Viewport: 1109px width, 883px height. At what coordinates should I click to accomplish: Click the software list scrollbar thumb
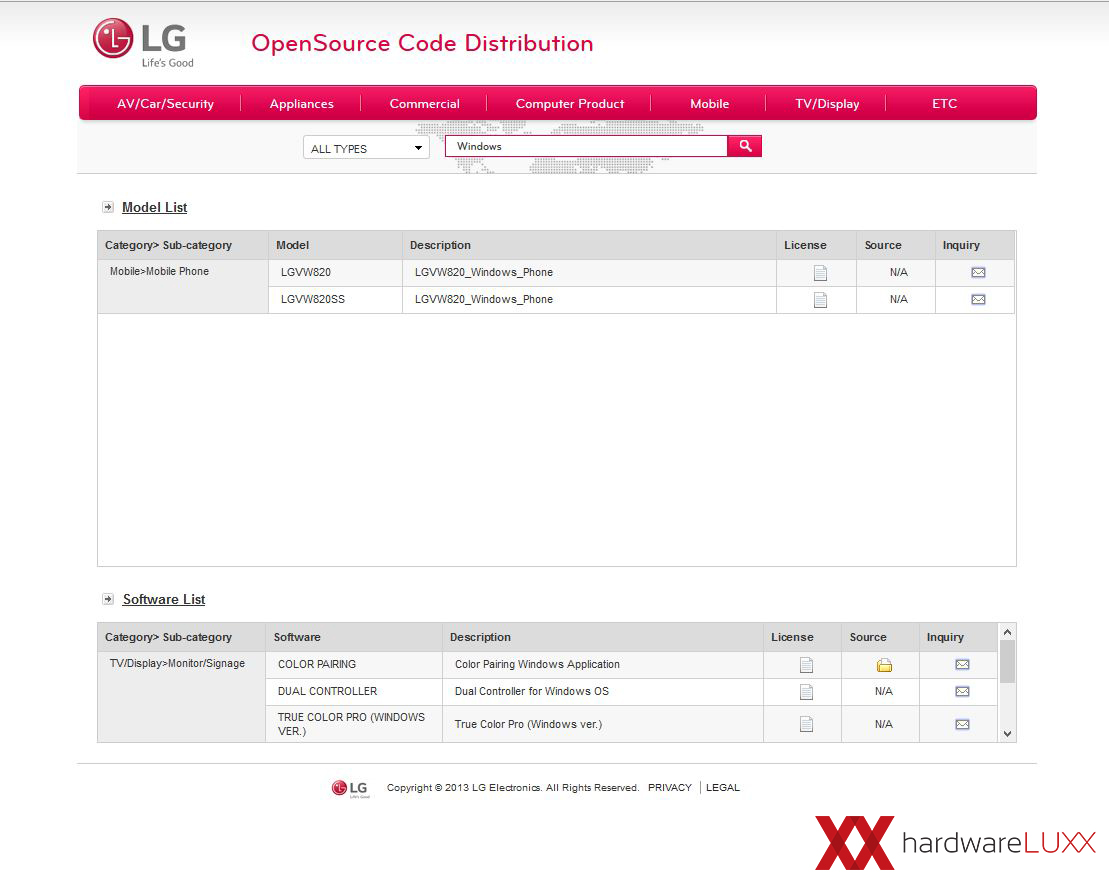point(1007,661)
